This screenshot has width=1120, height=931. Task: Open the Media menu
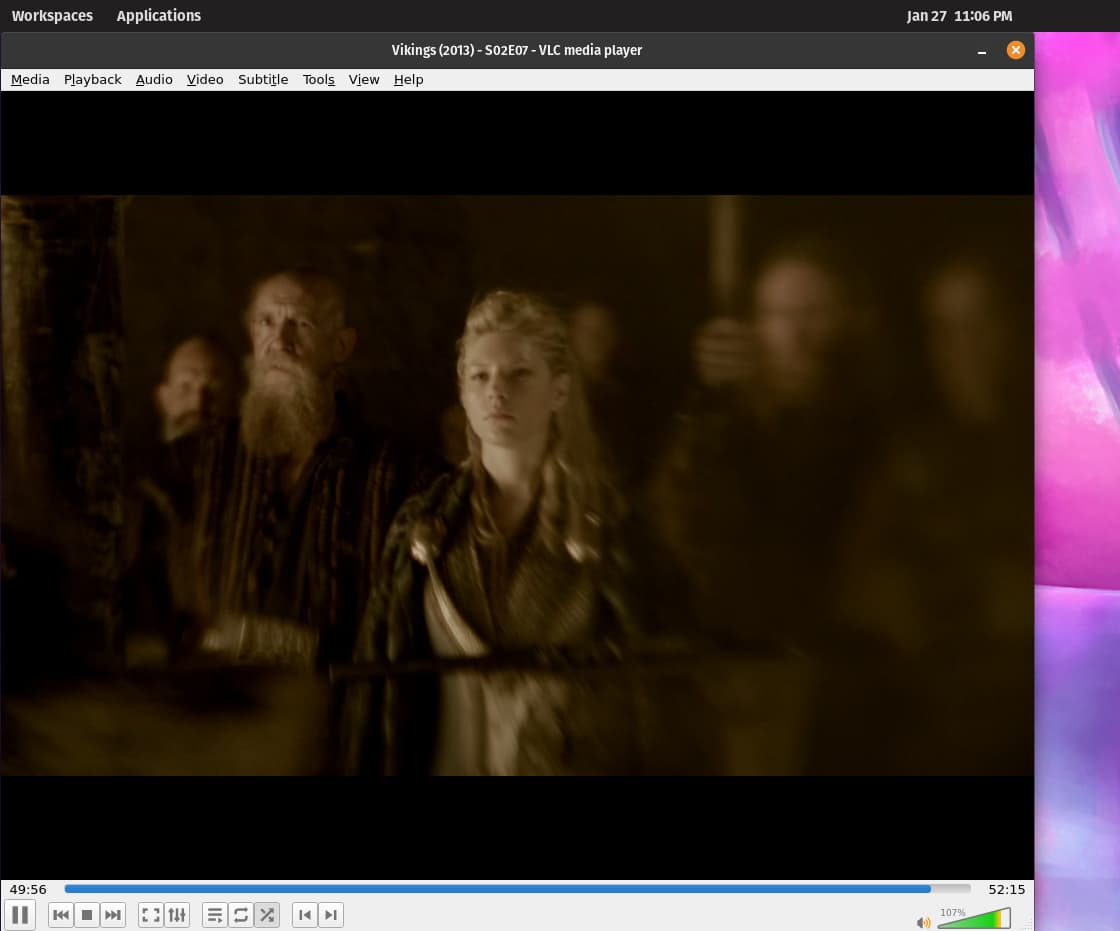pos(30,80)
